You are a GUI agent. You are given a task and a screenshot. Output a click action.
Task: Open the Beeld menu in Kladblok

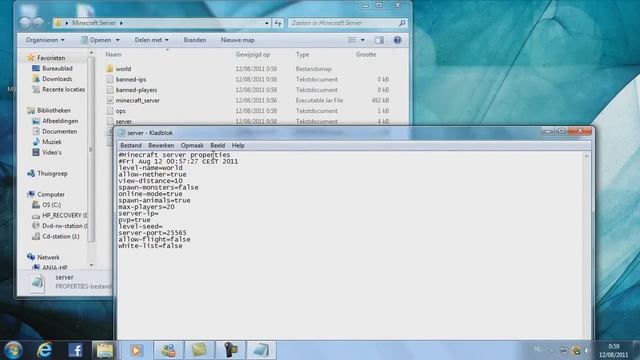coord(217,145)
